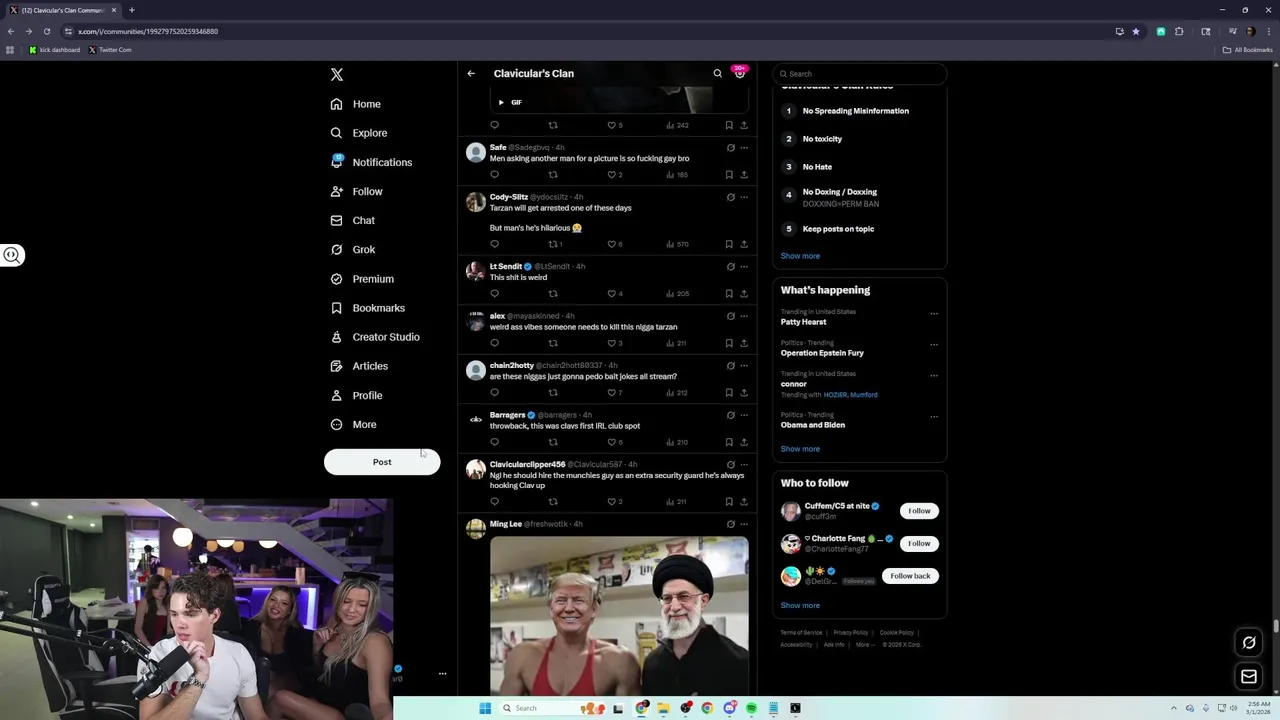Open Ming Lee's post image
Screen dimensions: 1280x720
(619, 615)
